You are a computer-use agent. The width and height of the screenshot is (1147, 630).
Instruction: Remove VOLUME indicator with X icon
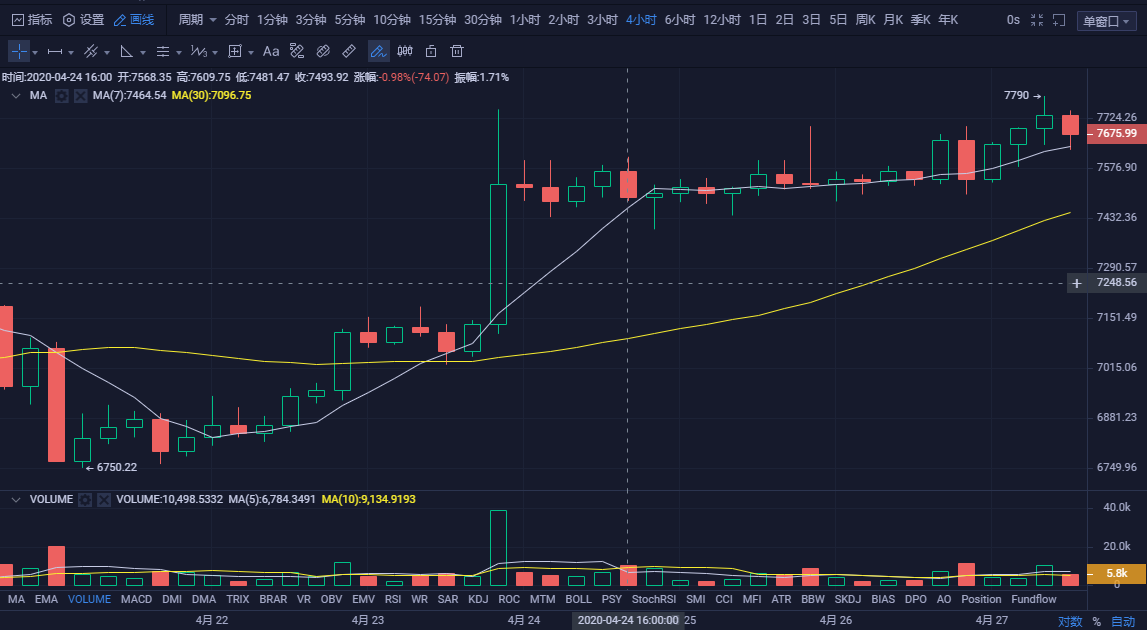[104, 500]
